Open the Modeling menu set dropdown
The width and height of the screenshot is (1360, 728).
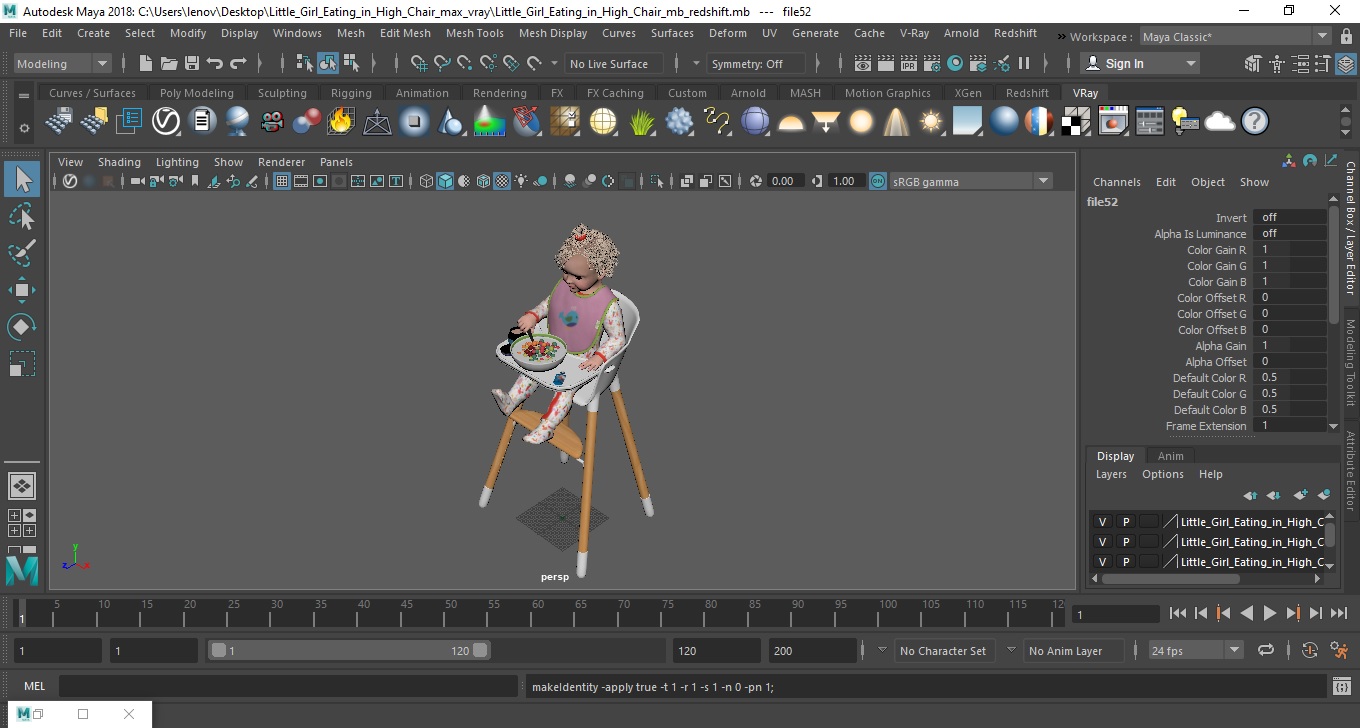62,63
